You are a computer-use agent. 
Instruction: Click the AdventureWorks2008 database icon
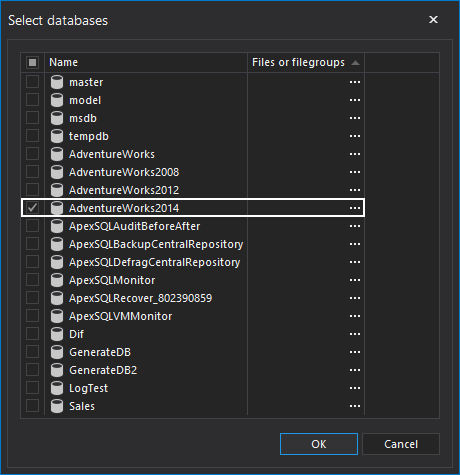[57, 172]
